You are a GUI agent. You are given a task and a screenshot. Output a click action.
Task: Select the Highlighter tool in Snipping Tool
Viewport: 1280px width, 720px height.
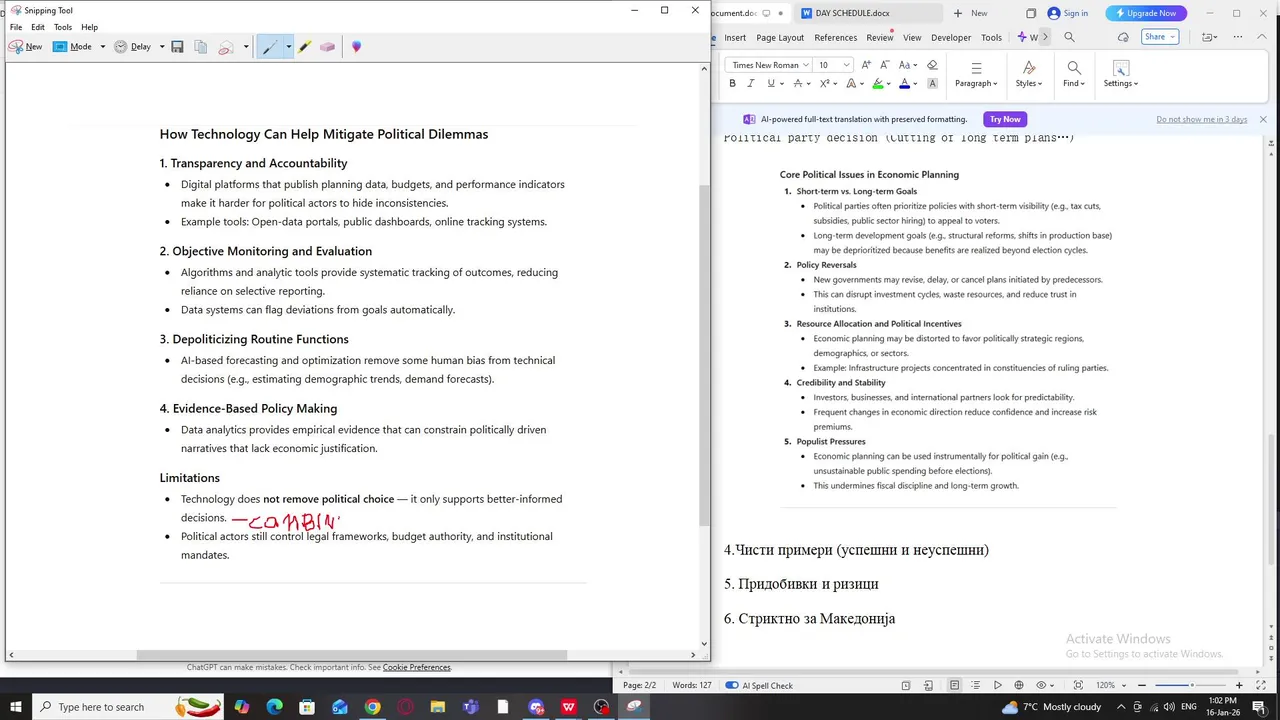pyautogui.click(x=305, y=46)
